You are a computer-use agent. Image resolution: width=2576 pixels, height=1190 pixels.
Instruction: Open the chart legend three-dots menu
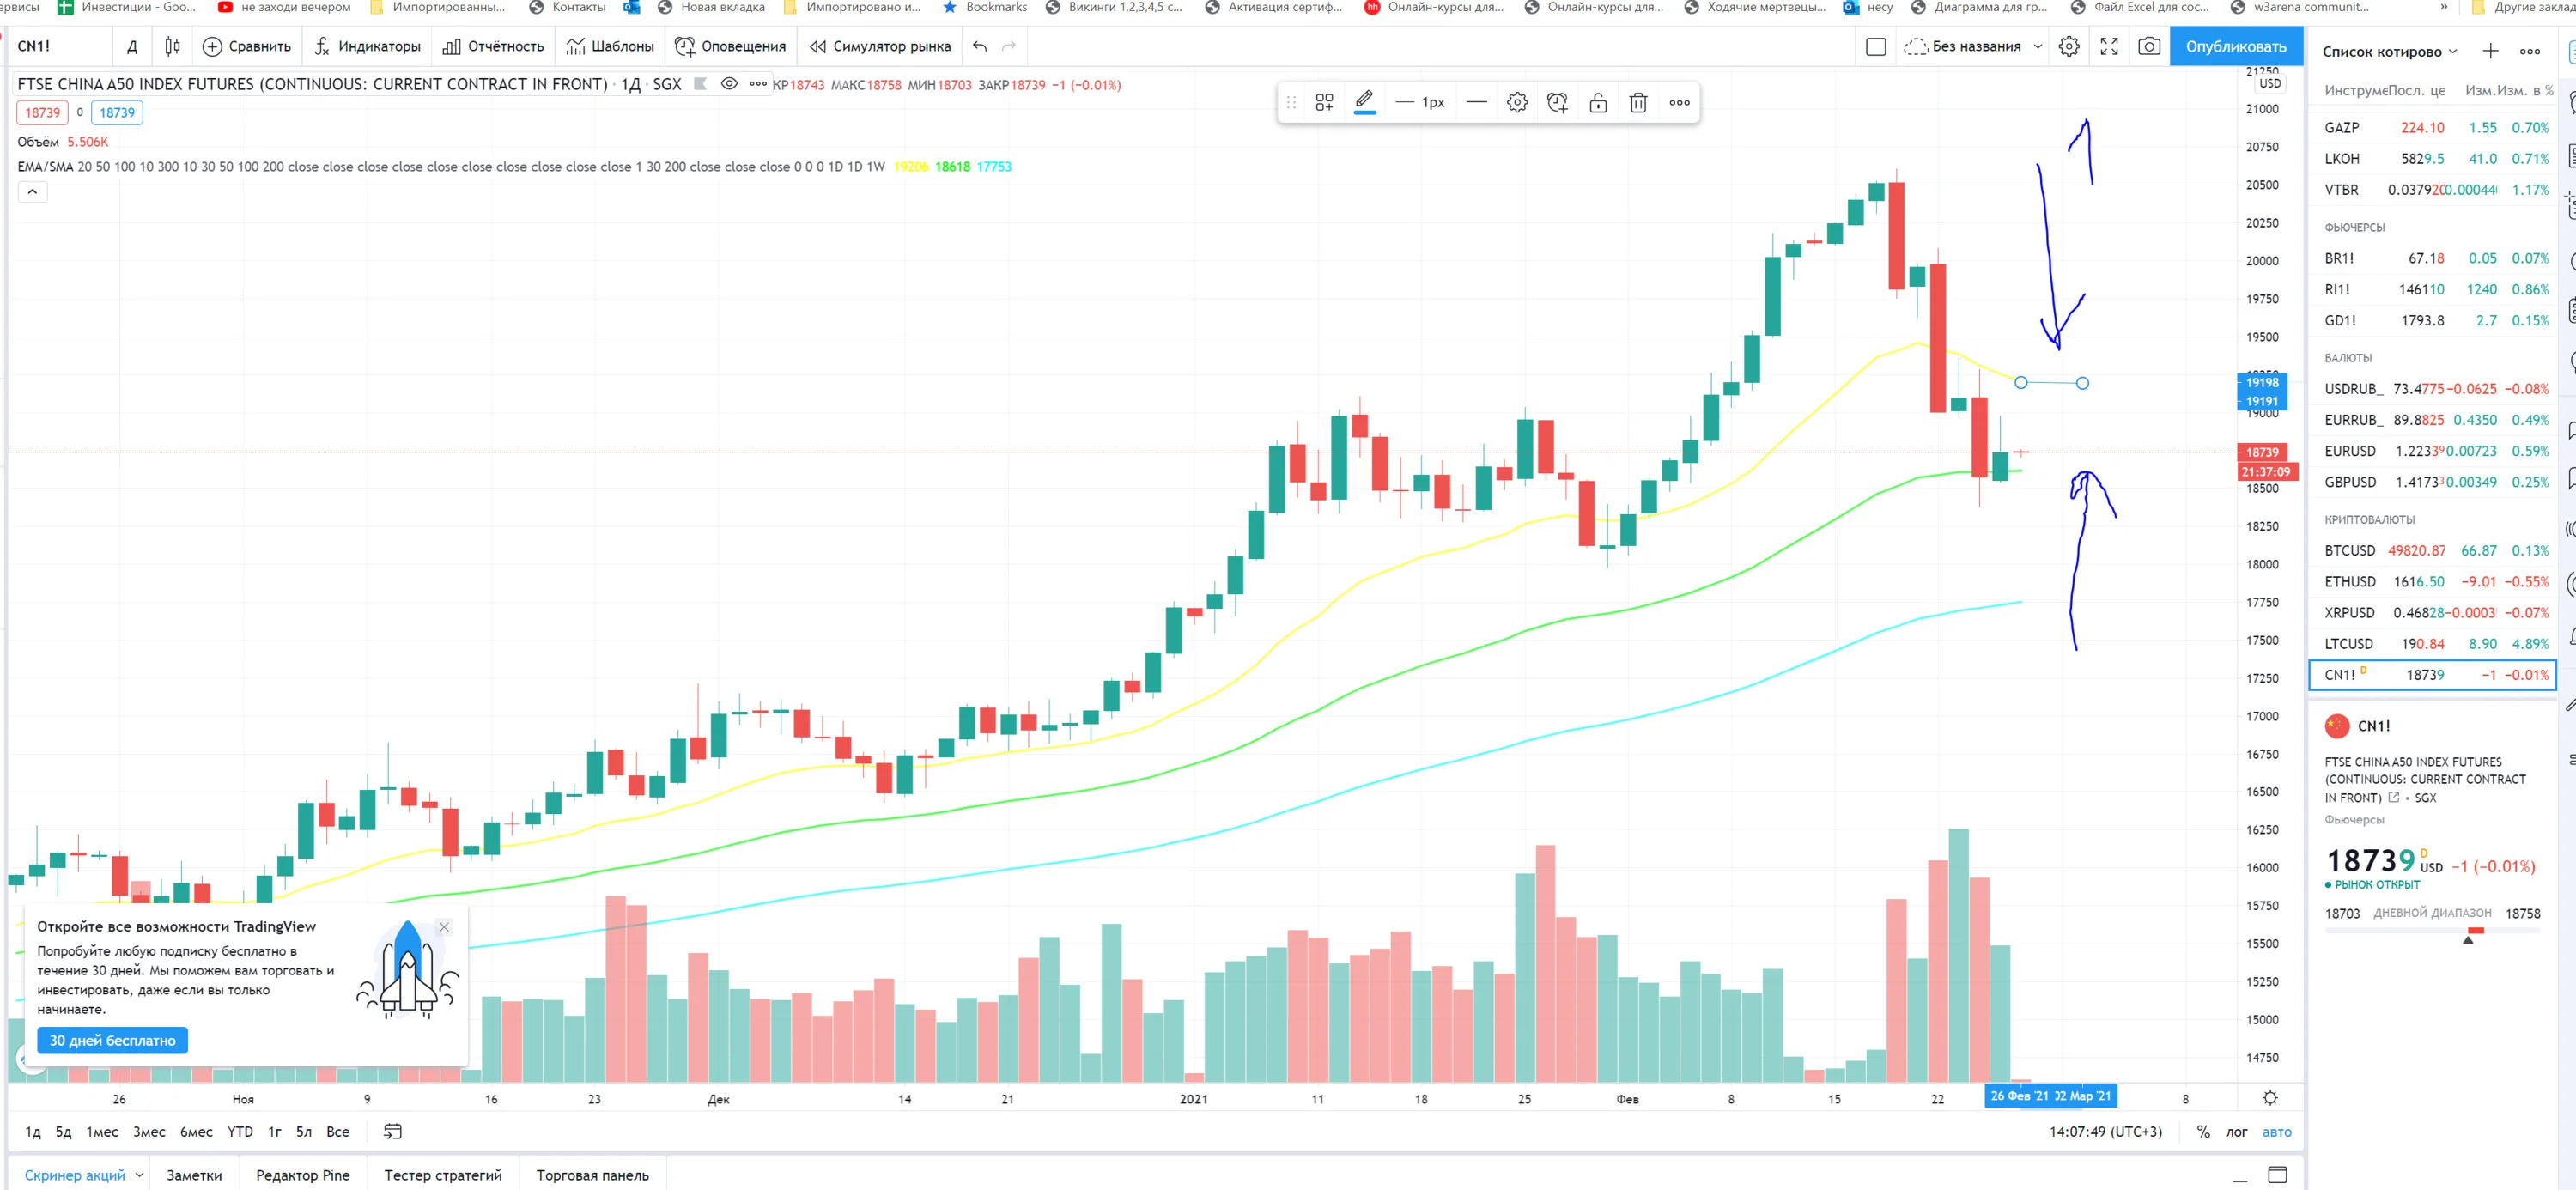(x=758, y=84)
